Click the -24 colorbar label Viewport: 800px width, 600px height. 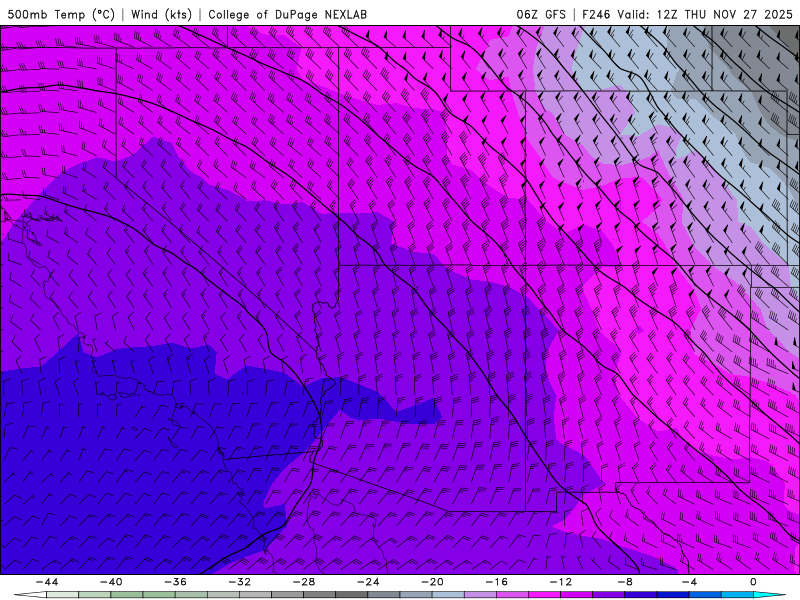[368, 582]
